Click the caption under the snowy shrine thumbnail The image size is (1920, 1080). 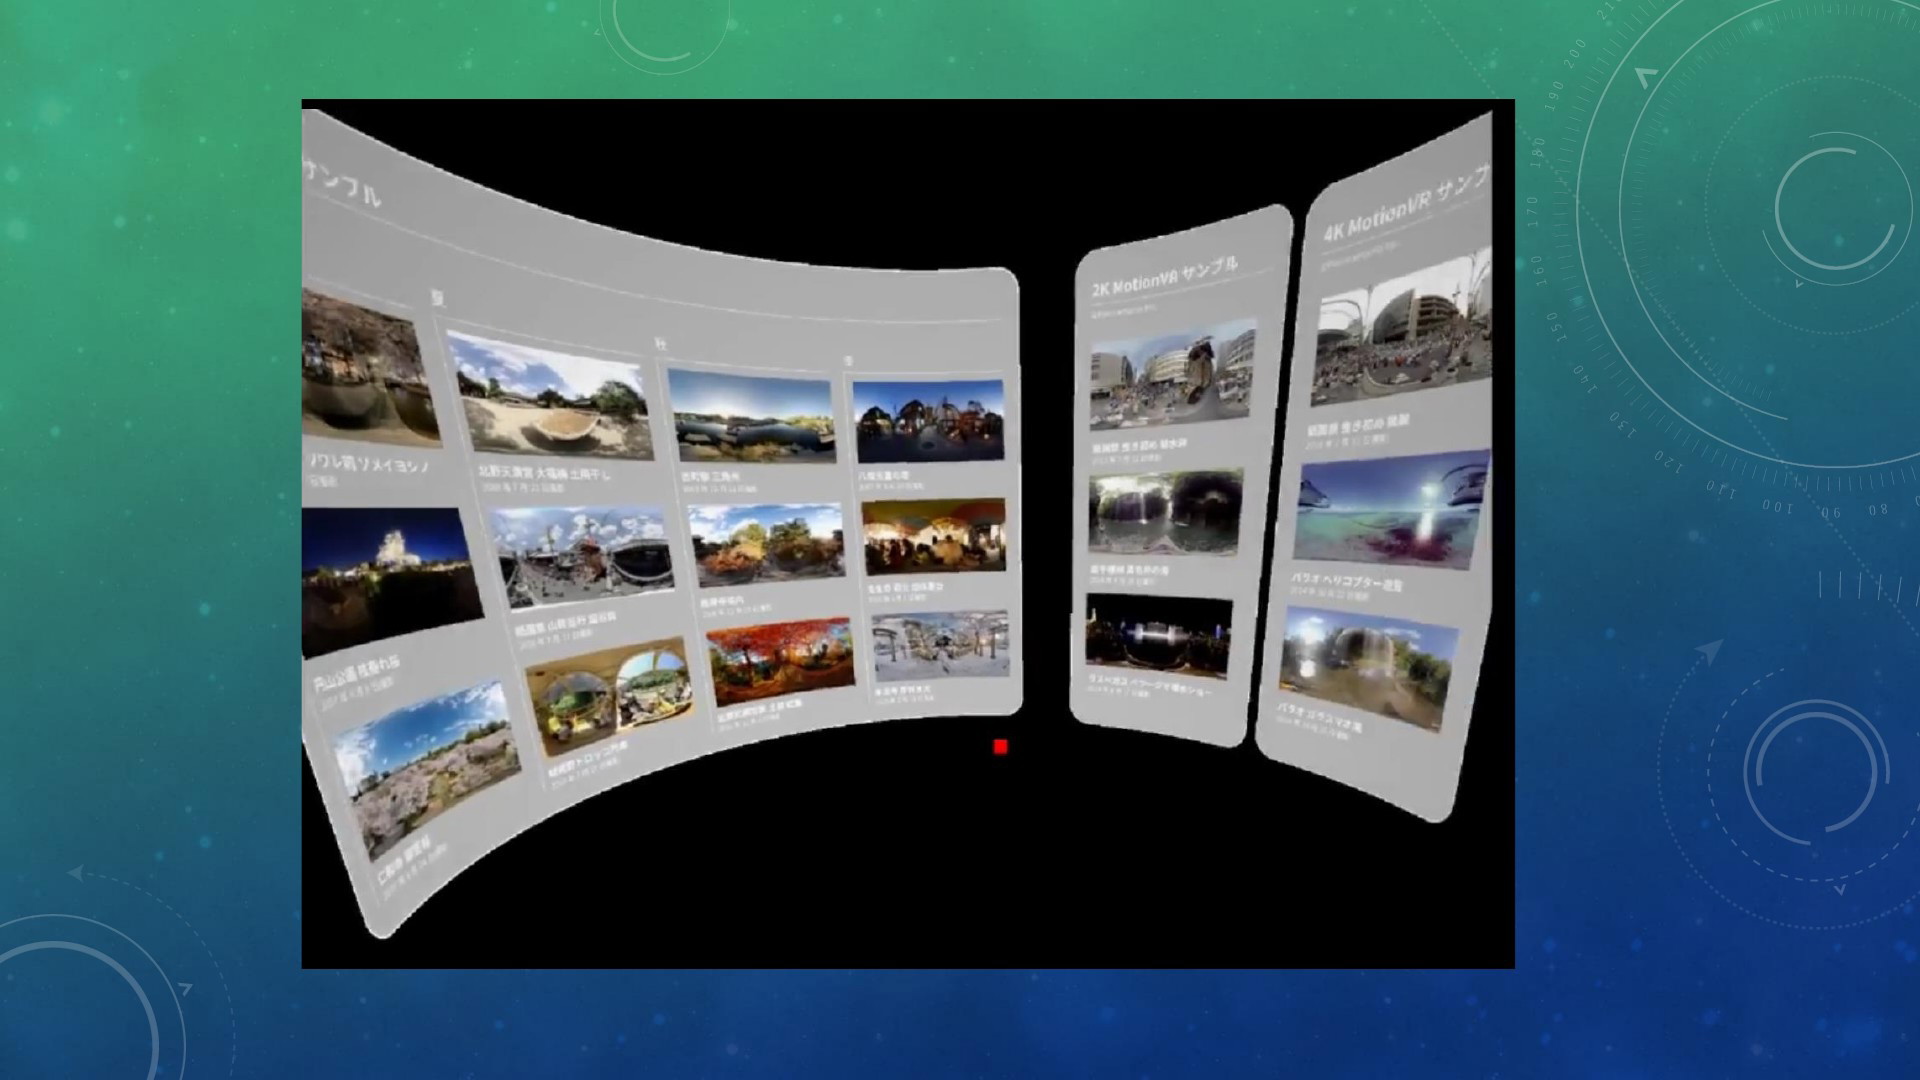click(x=904, y=691)
